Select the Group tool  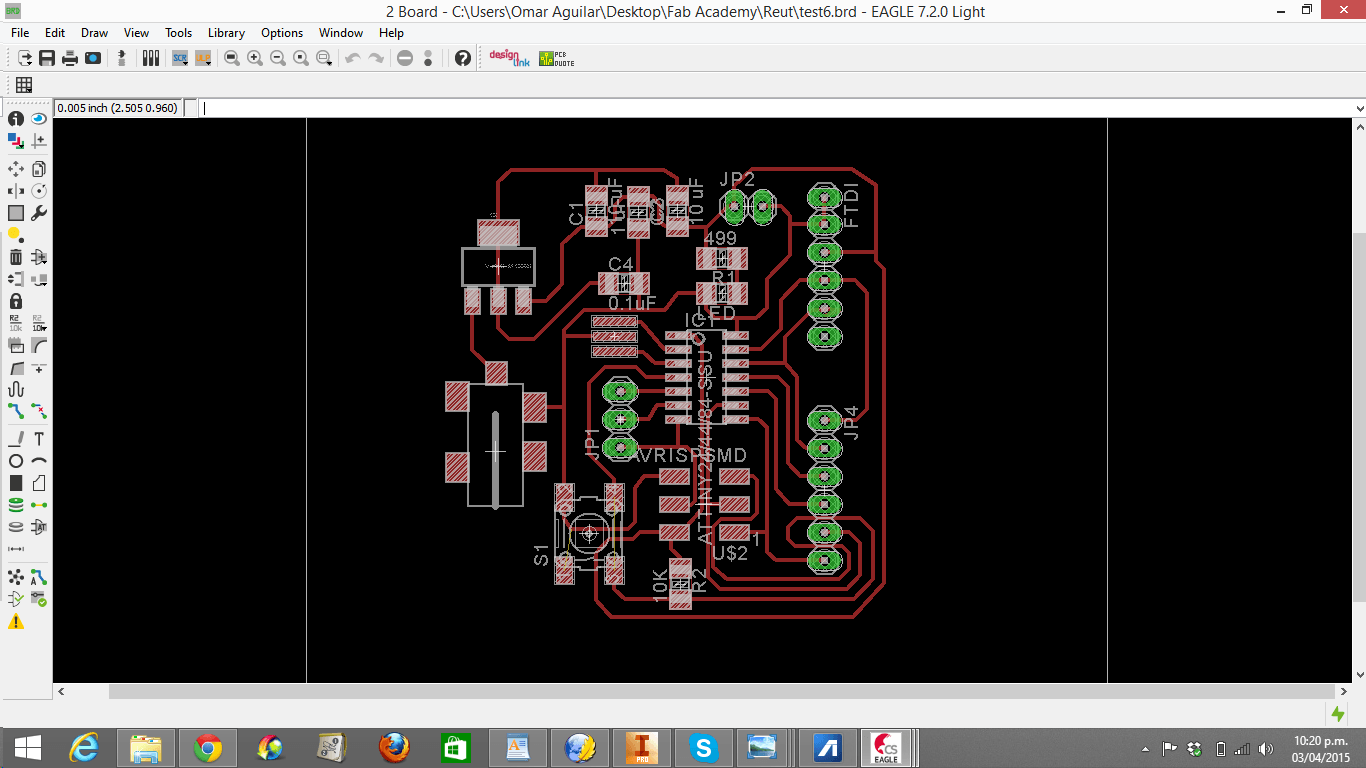(x=16, y=213)
